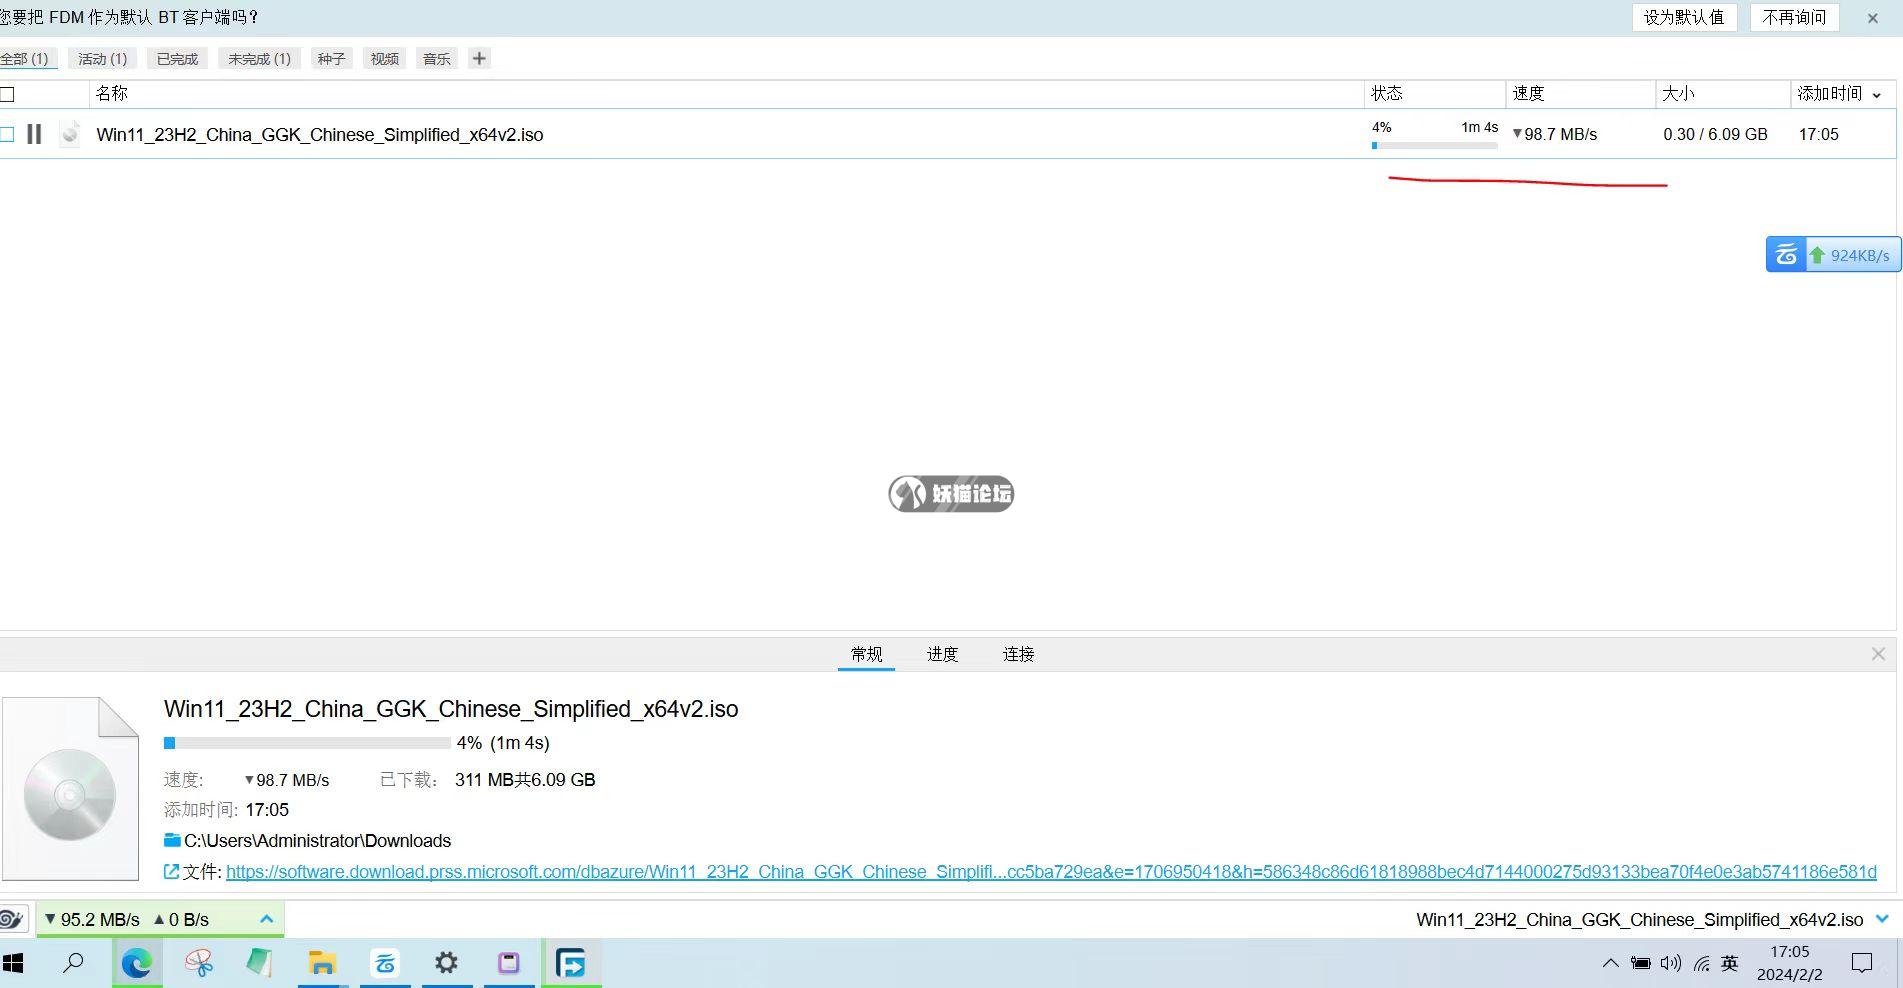Image resolution: width=1903 pixels, height=988 pixels.
Task: Open the 进度 details tab
Action: click(942, 654)
